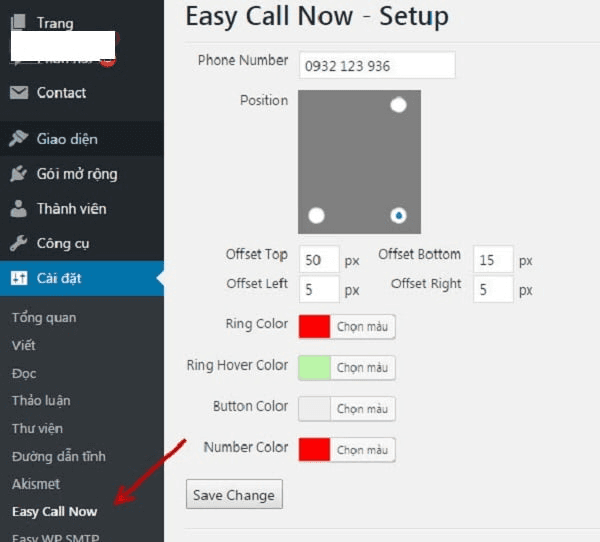Click the Offset Bottom label
600x542 pixels.
[x=419, y=254]
